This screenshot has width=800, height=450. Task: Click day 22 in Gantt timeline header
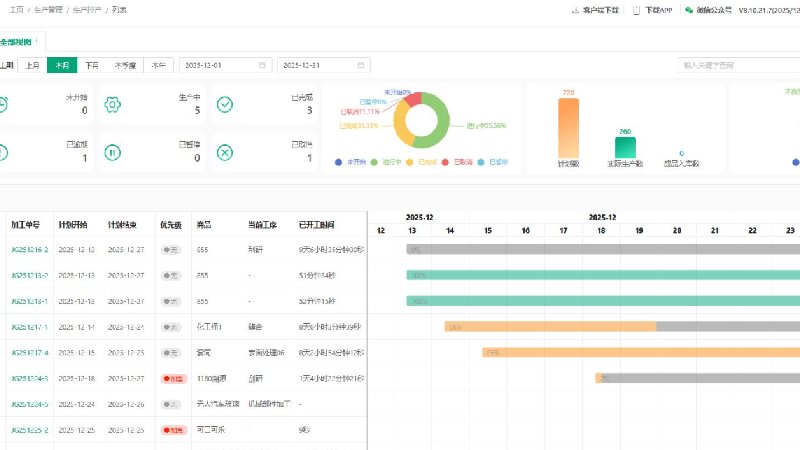click(752, 231)
